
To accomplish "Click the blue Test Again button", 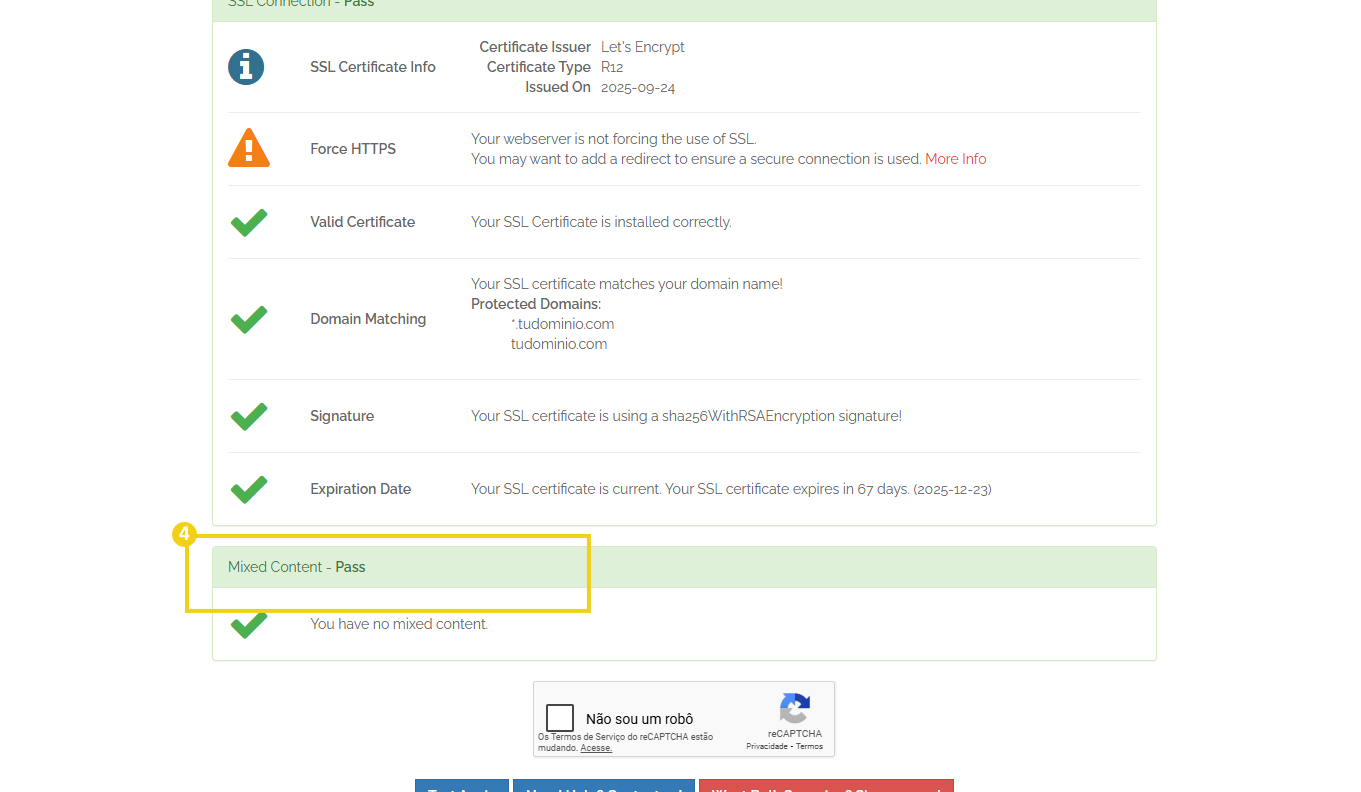I will 461,789.
